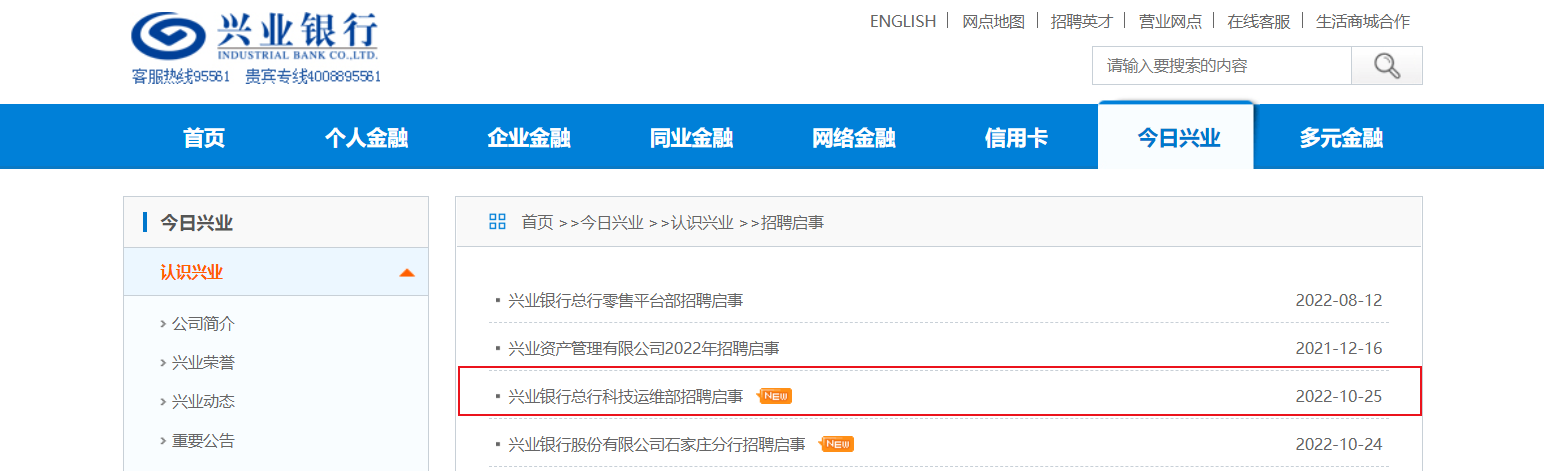Click 贵宾专线4008895561 text
Viewport: 1544px width, 471px height.
pyautogui.click(x=313, y=76)
